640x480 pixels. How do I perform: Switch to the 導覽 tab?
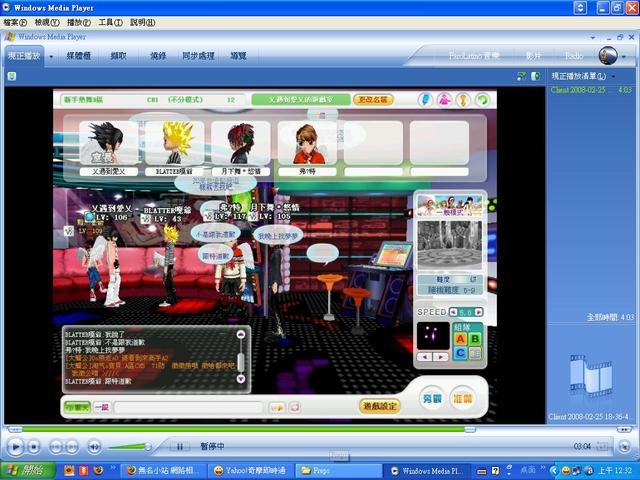click(238, 56)
